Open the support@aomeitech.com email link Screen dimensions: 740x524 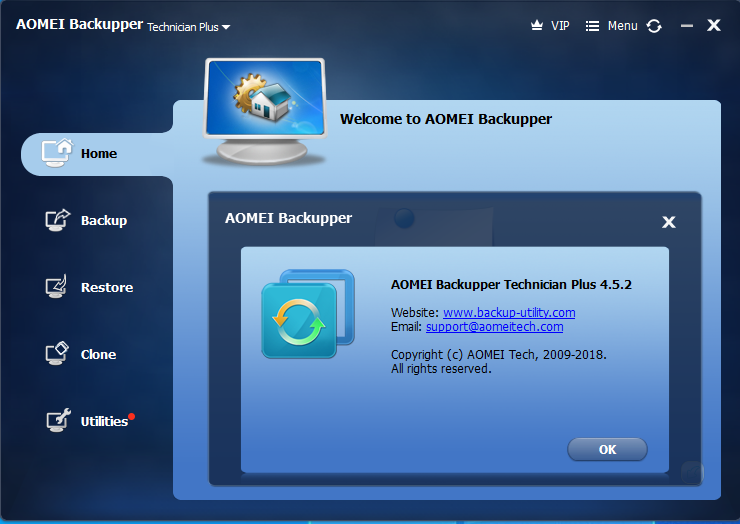point(494,327)
